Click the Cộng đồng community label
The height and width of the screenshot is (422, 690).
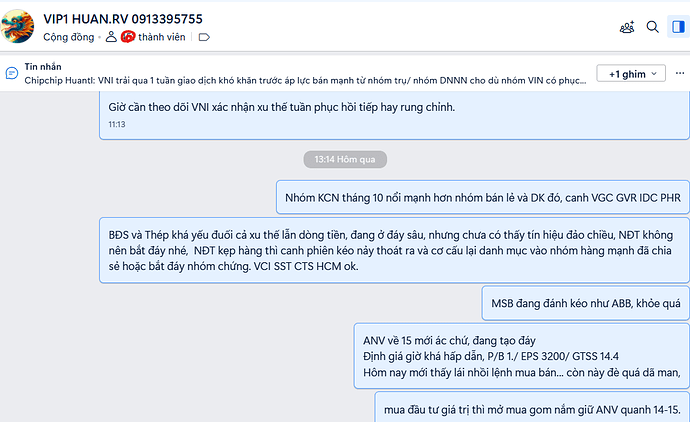coord(69,37)
